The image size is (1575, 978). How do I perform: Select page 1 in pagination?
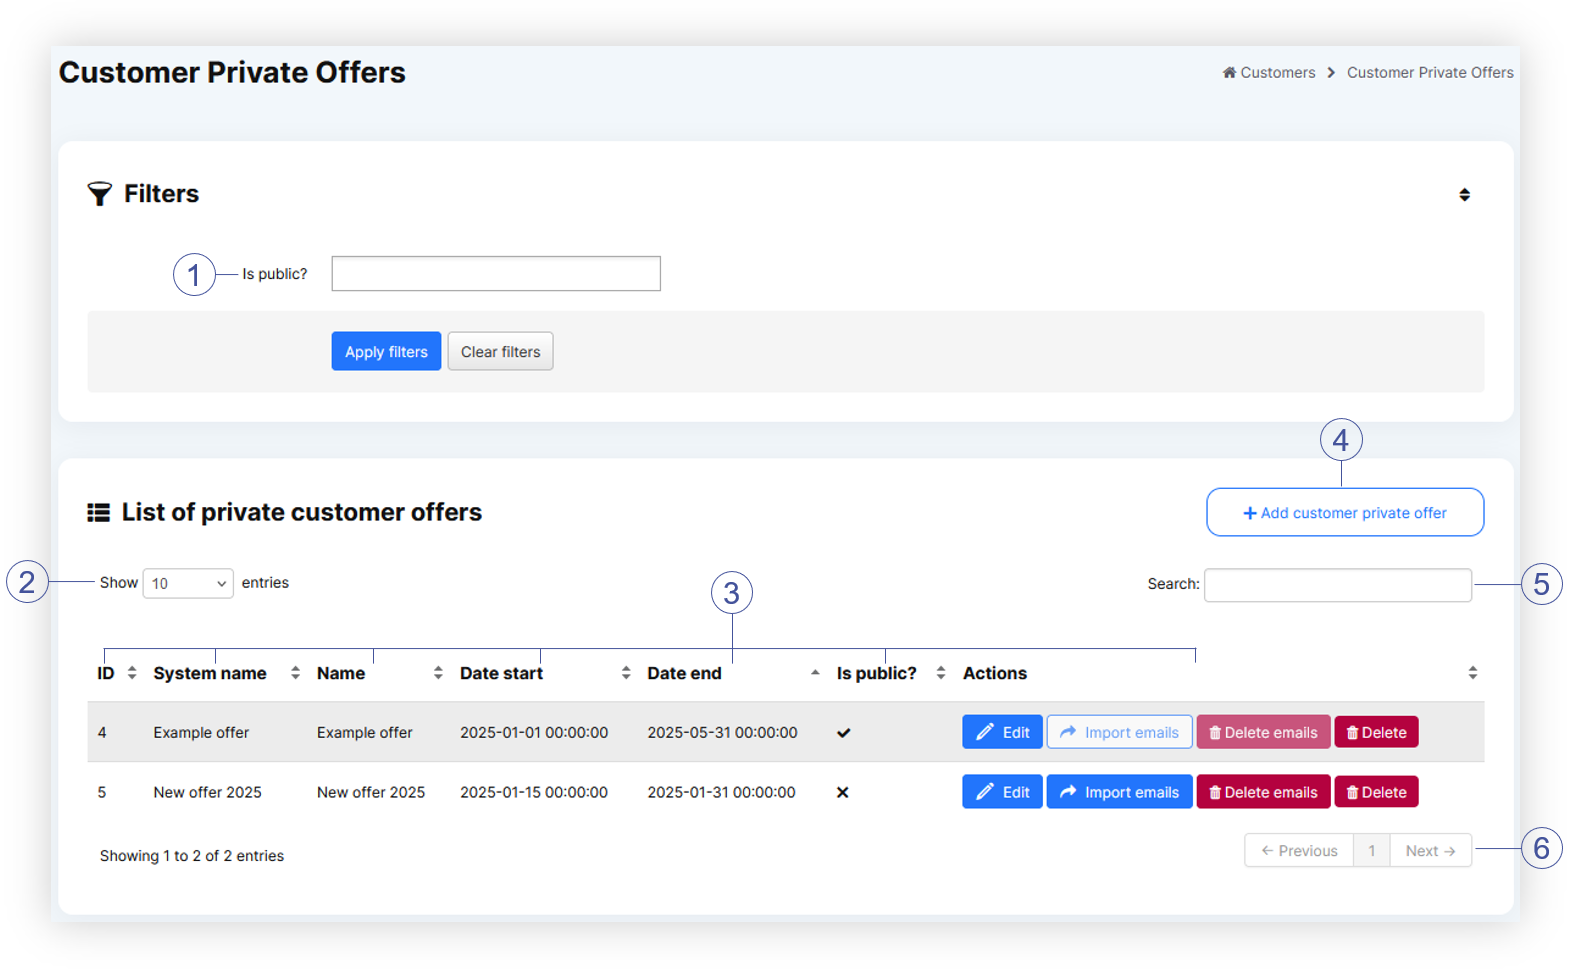(1371, 851)
